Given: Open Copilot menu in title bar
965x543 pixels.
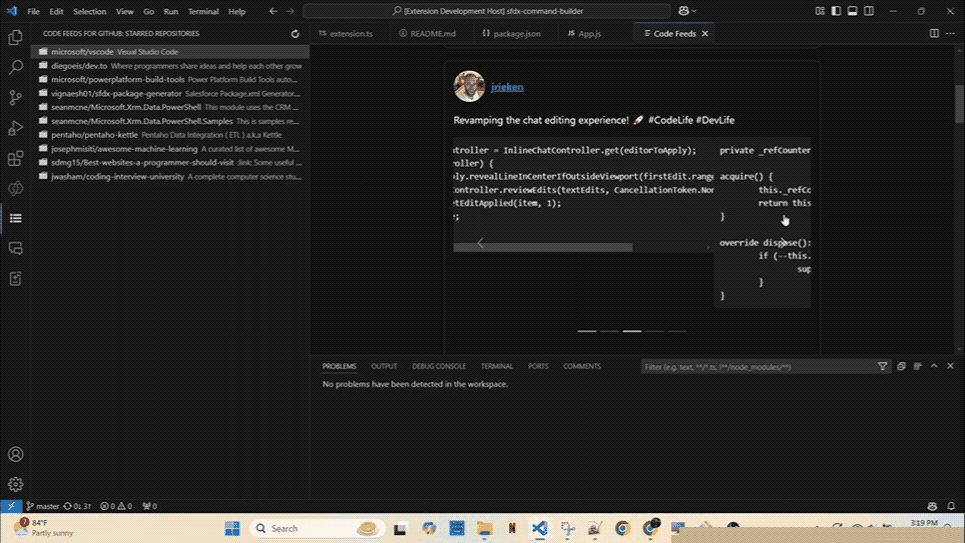Looking at the screenshot, I should click(x=687, y=10).
